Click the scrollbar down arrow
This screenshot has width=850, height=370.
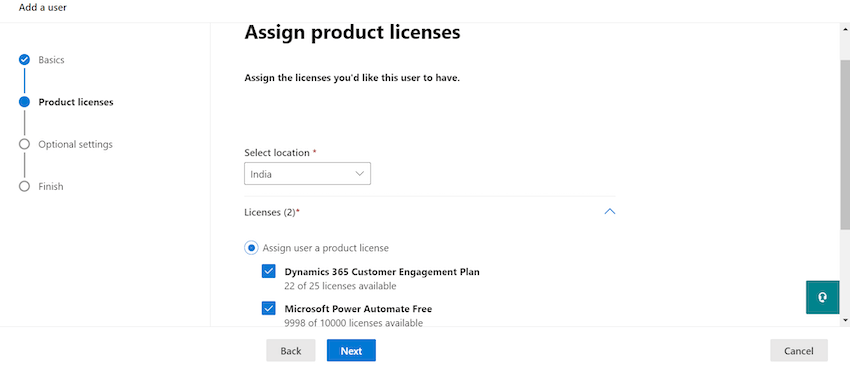point(845,320)
